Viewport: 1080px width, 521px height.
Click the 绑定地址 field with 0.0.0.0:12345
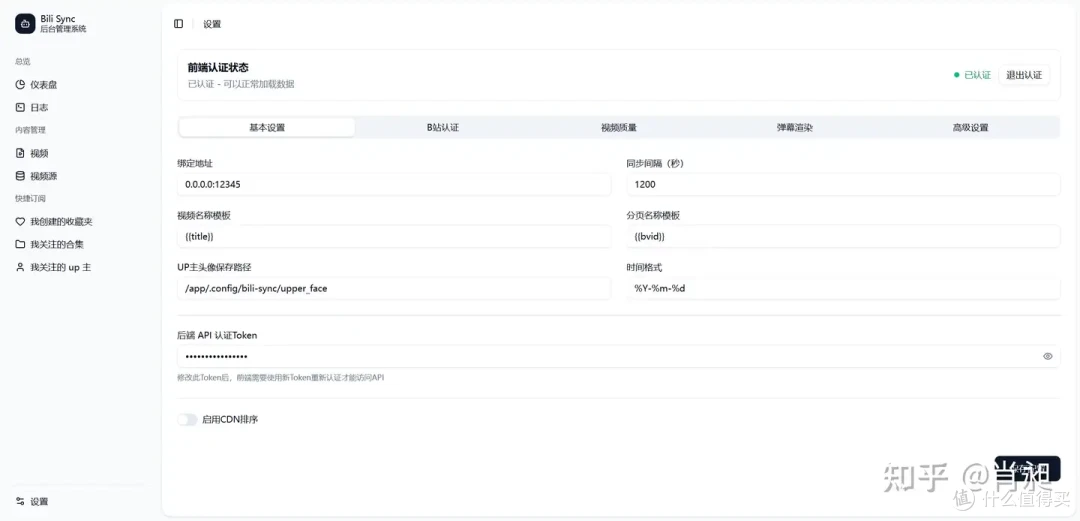tap(394, 185)
